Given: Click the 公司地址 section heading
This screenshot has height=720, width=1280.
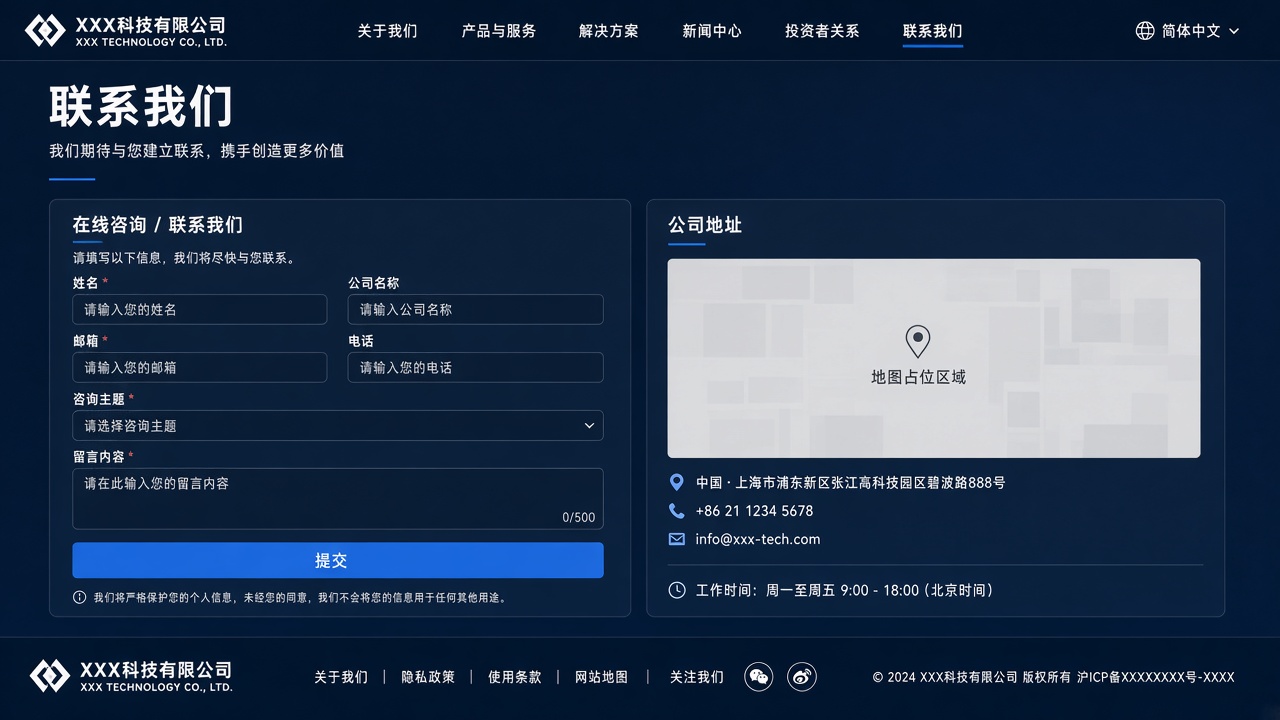Looking at the screenshot, I should 705,225.
